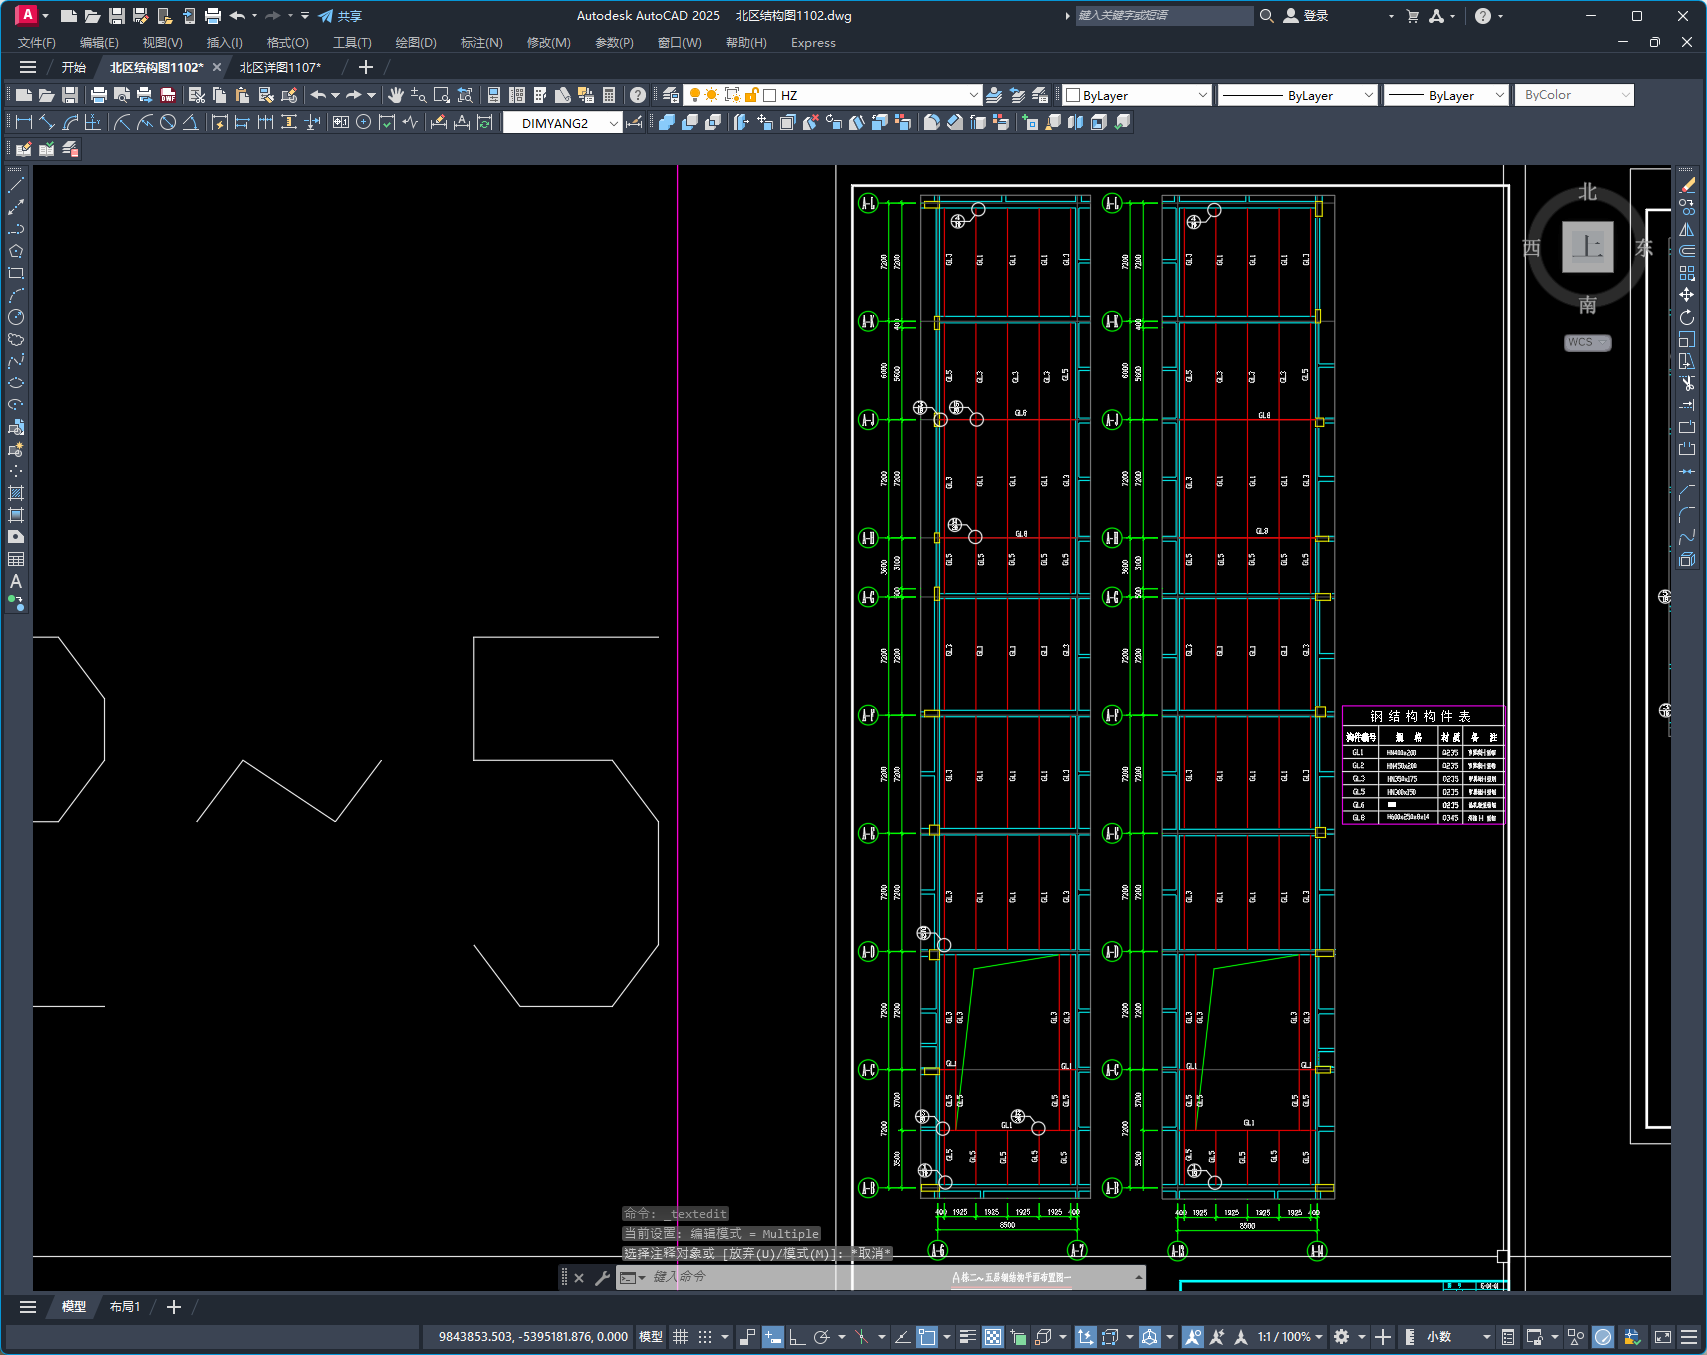The width and height of the screenshot is (1707, 1355).
Task: Toggle grid display in status bar
Action: click(681, 1337)
